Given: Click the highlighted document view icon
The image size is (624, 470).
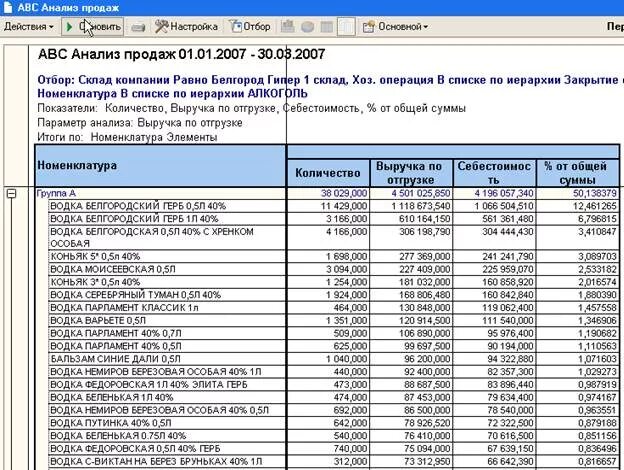Looking at the screenshot, I should (346, 27).
